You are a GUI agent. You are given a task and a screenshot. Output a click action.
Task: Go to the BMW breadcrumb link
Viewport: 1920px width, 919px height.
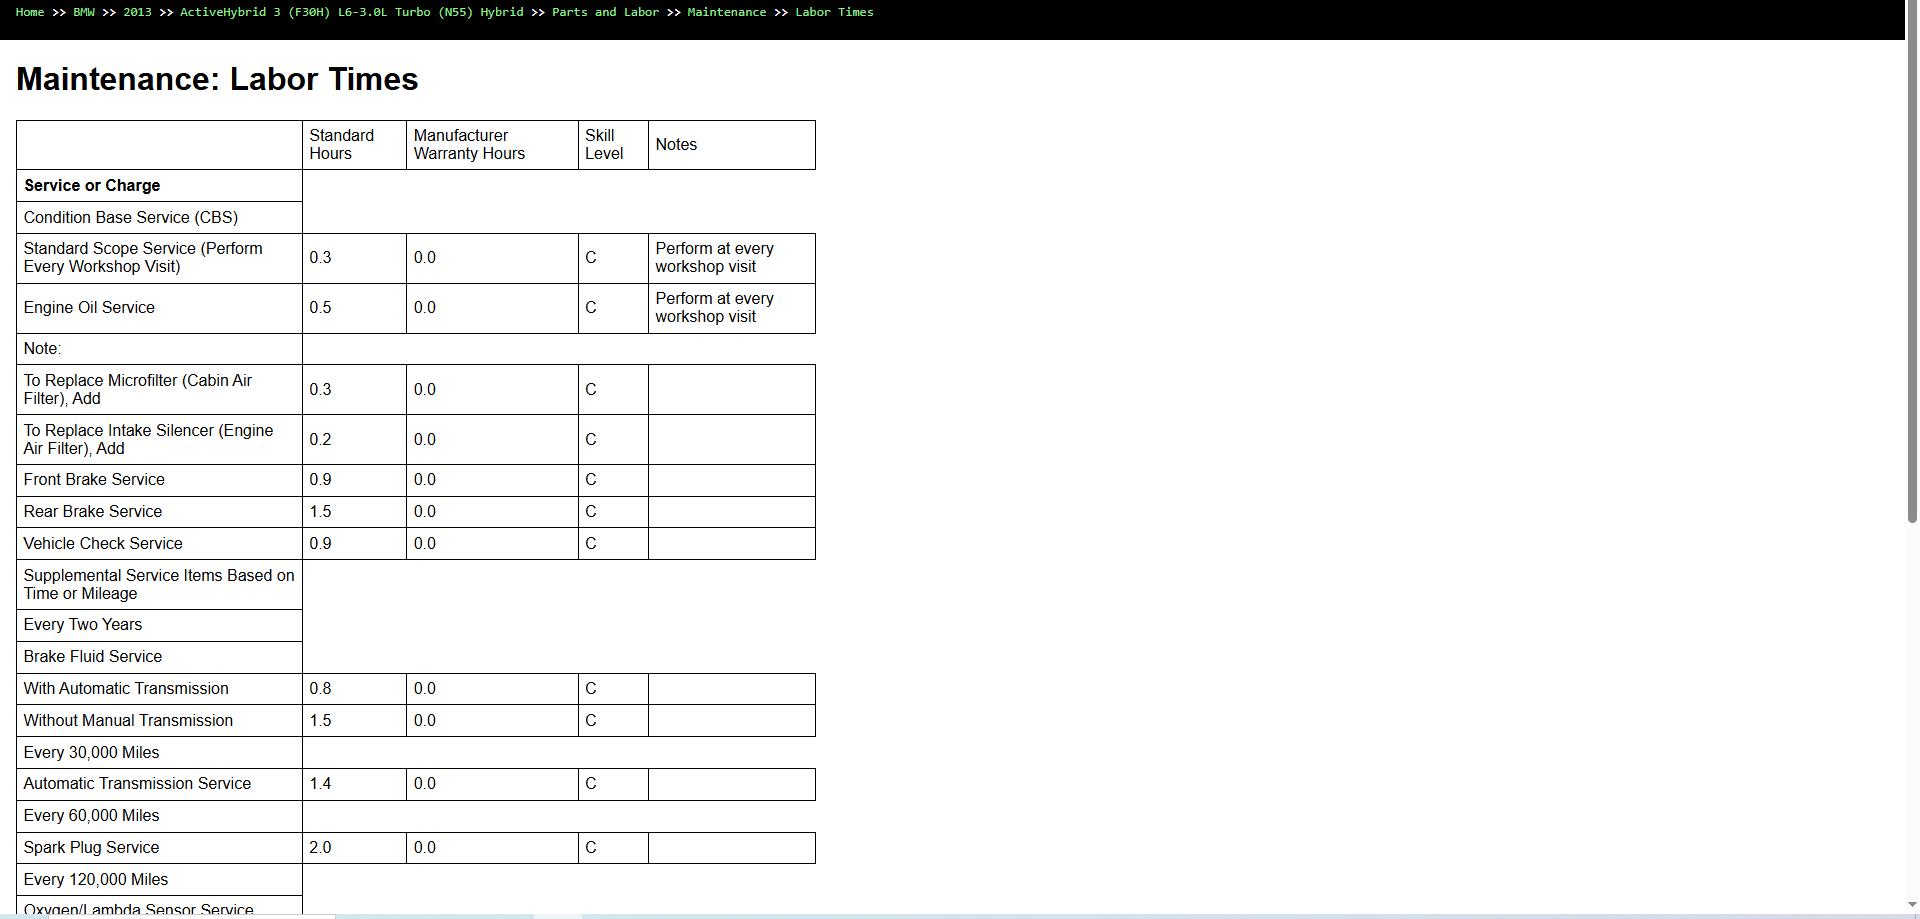(84, 12)
